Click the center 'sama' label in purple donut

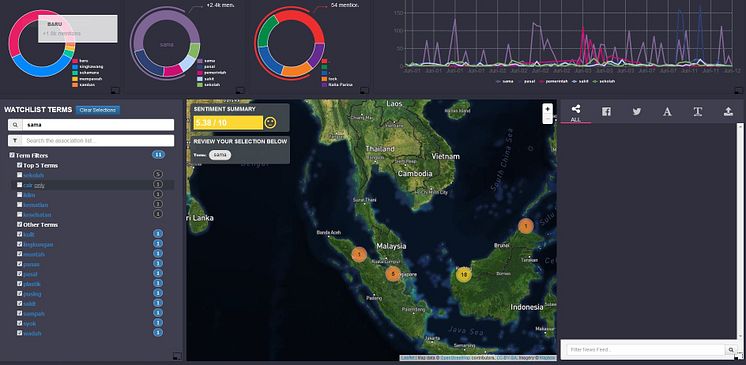(x=167, y=44)
